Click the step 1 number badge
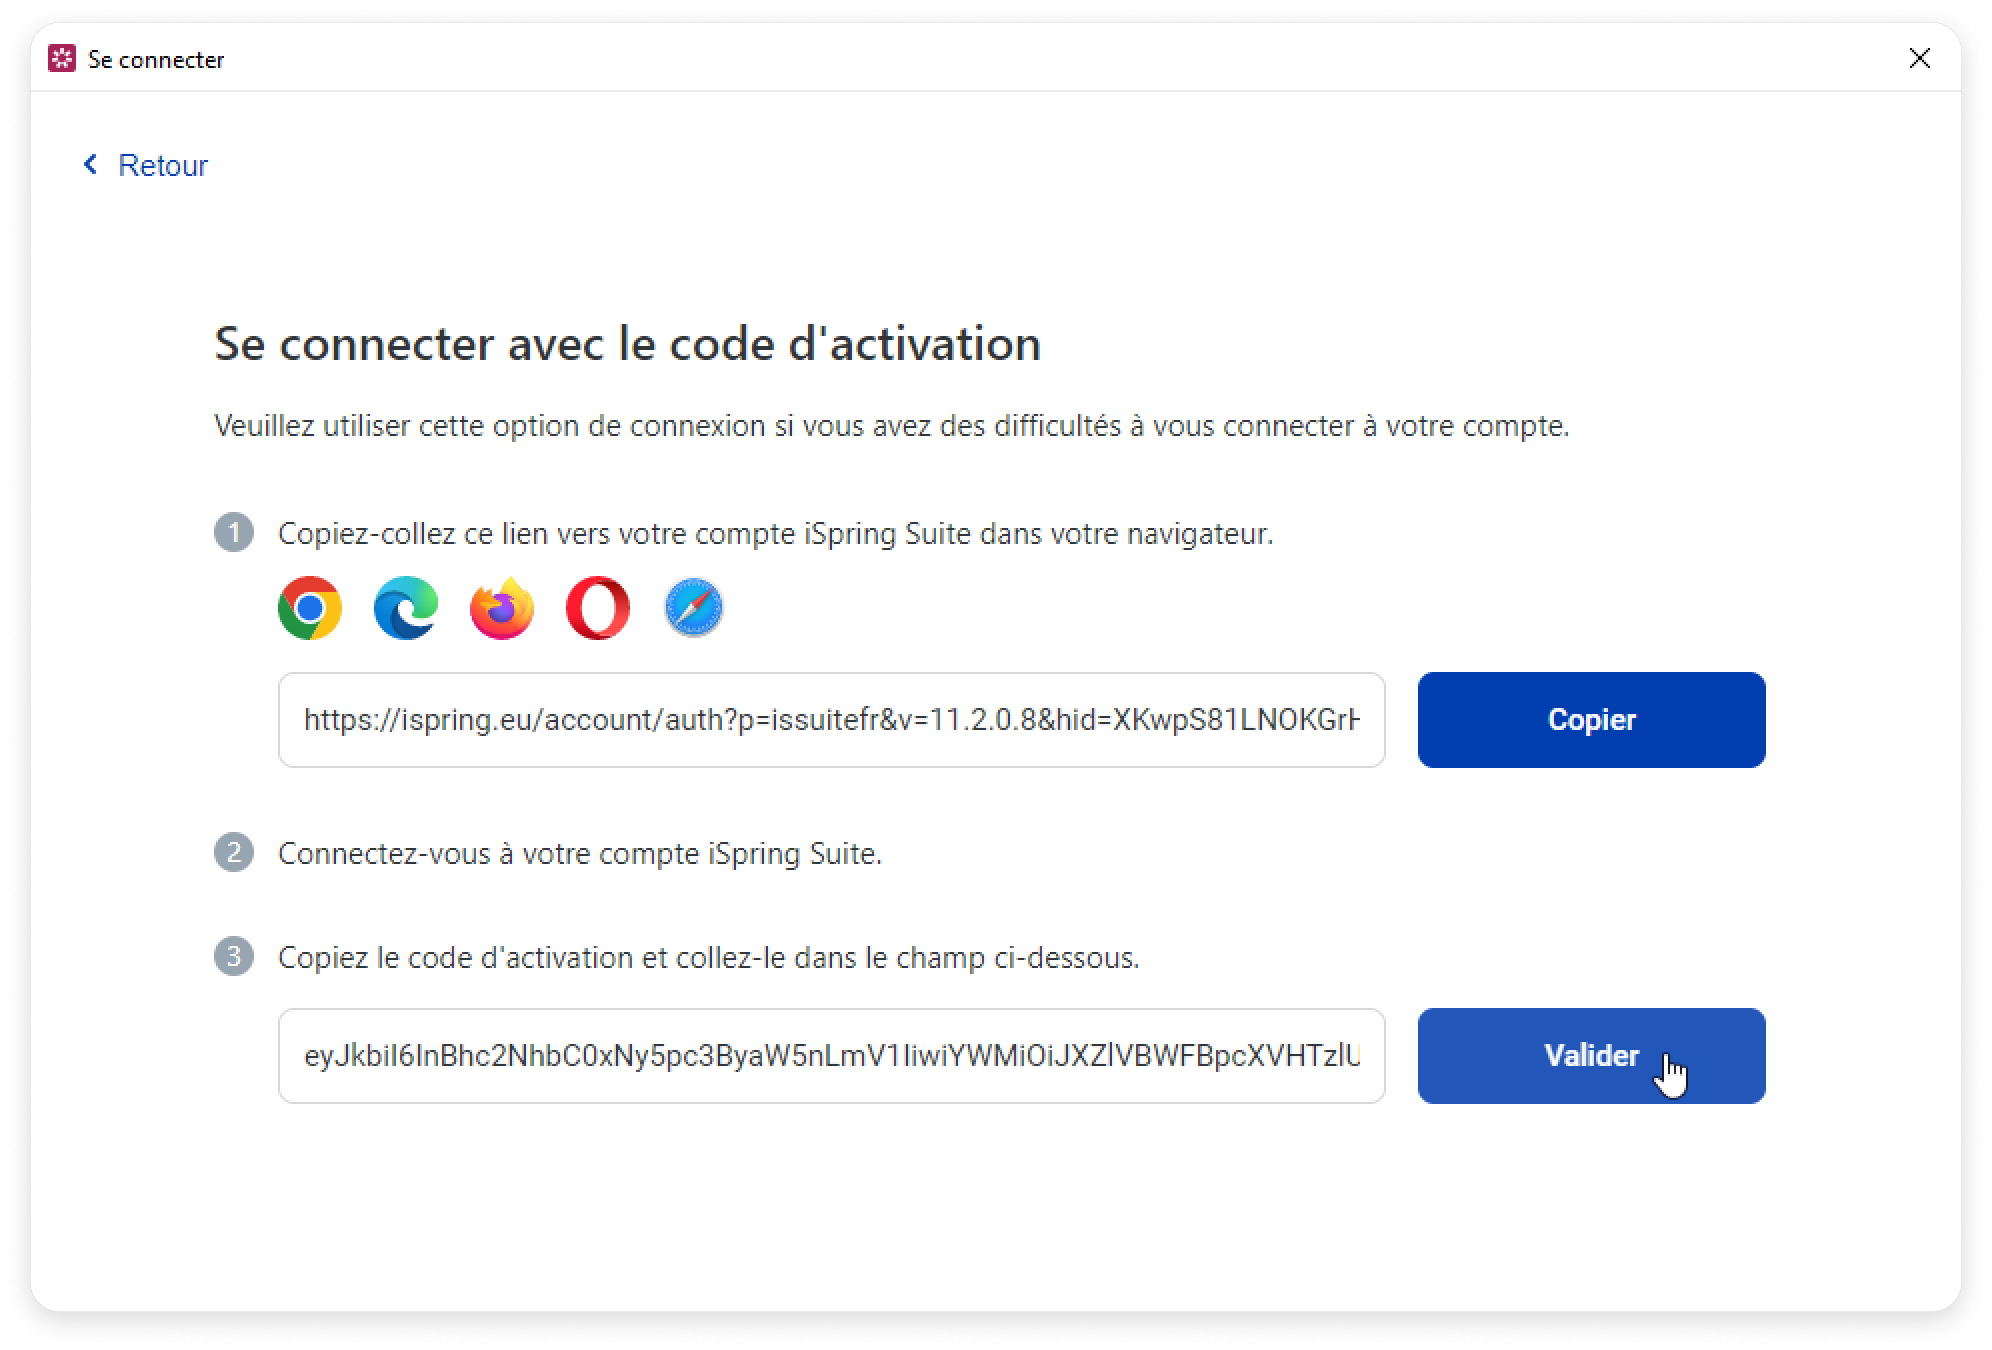The width and height of the screenshot is (1992, 1350). tap(234, 533)
